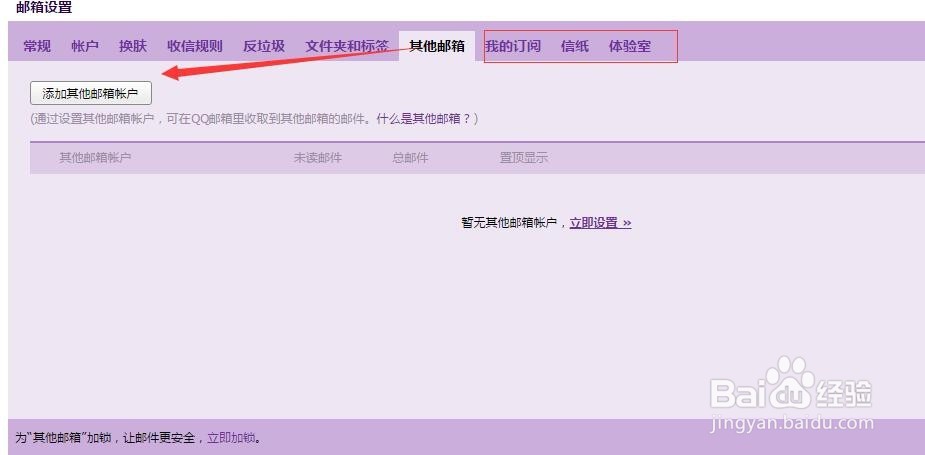Click the 其他邮箱帐户 column header
Image resolution: width=925 pixels, height=455 pixels.
[x=95, y=158]
